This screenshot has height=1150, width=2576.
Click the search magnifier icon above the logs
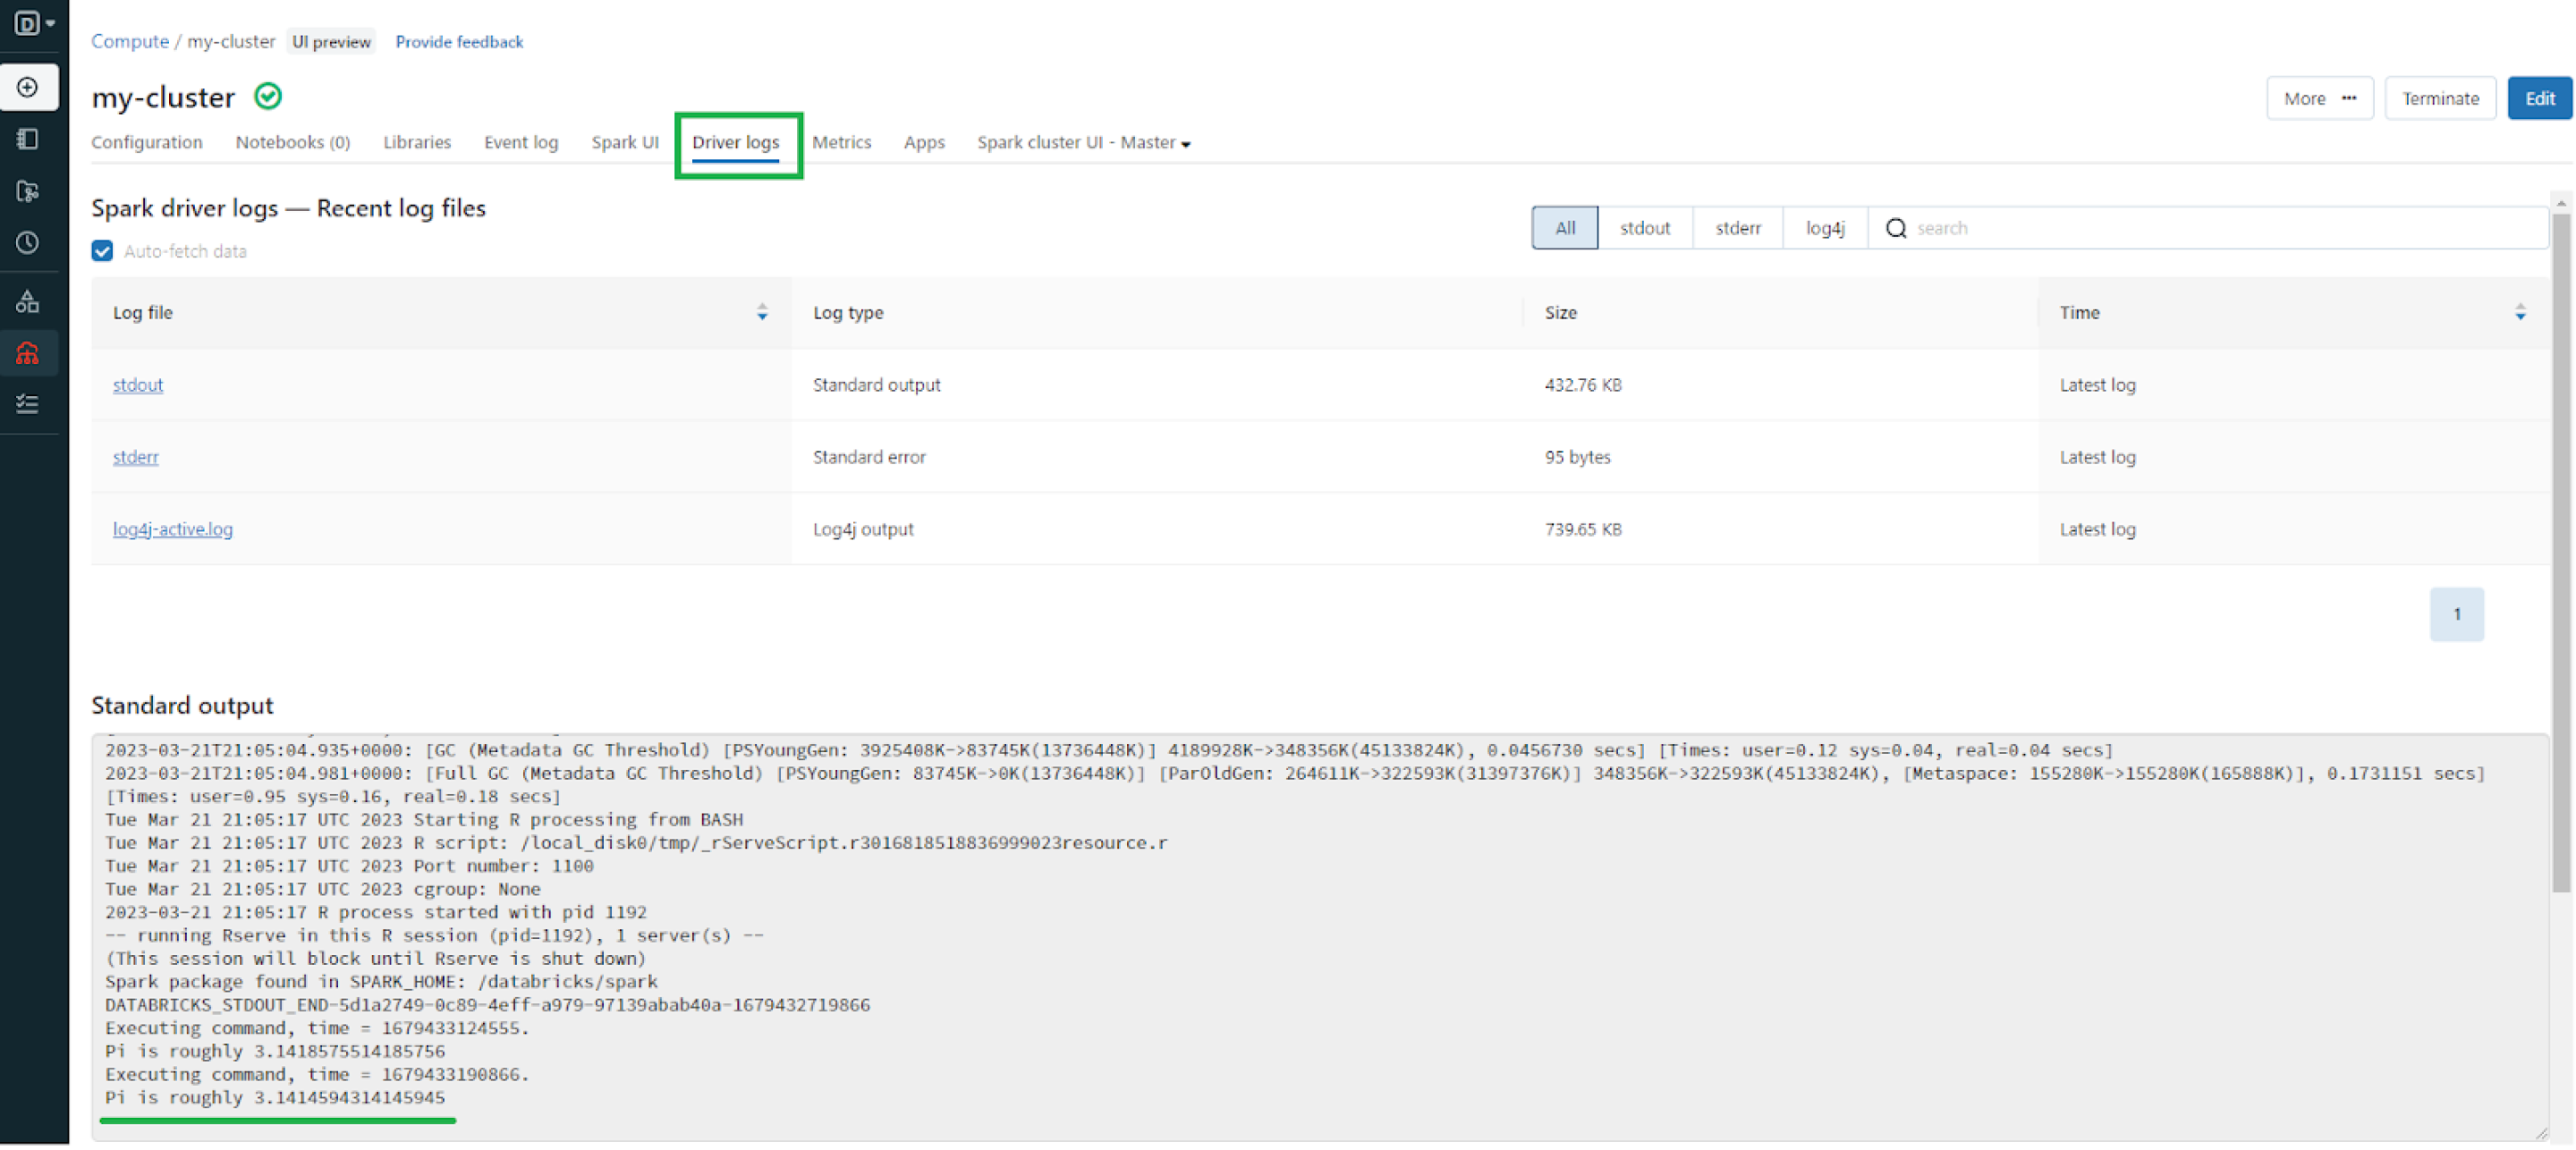(x=1895, y=227)
